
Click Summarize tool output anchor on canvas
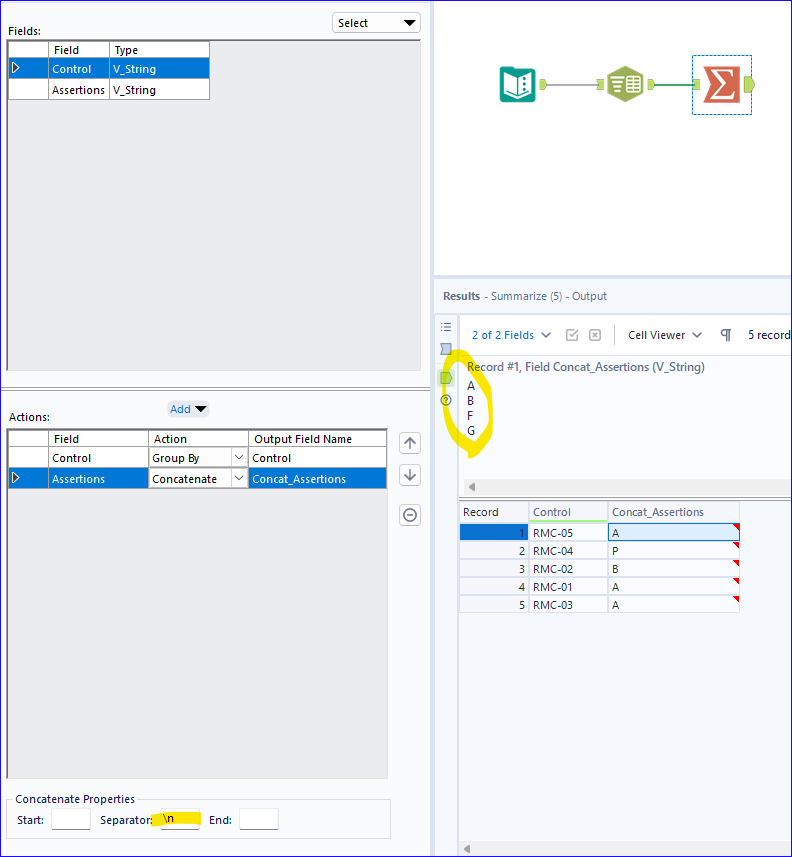click(x=749, y=84)
